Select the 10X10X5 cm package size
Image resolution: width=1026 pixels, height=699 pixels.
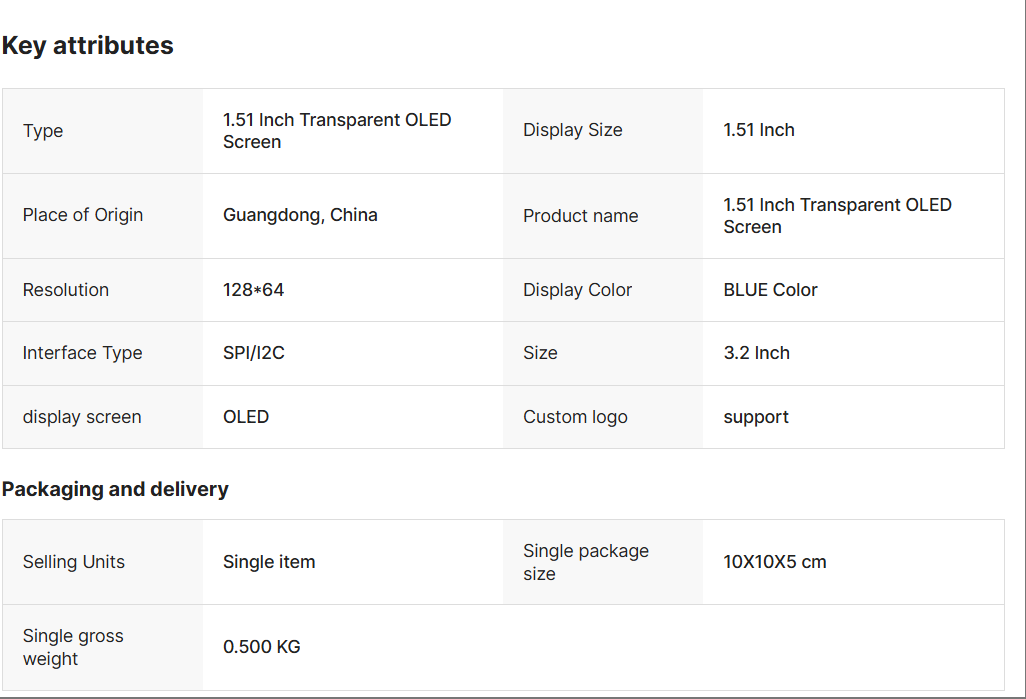click(775, 562)
